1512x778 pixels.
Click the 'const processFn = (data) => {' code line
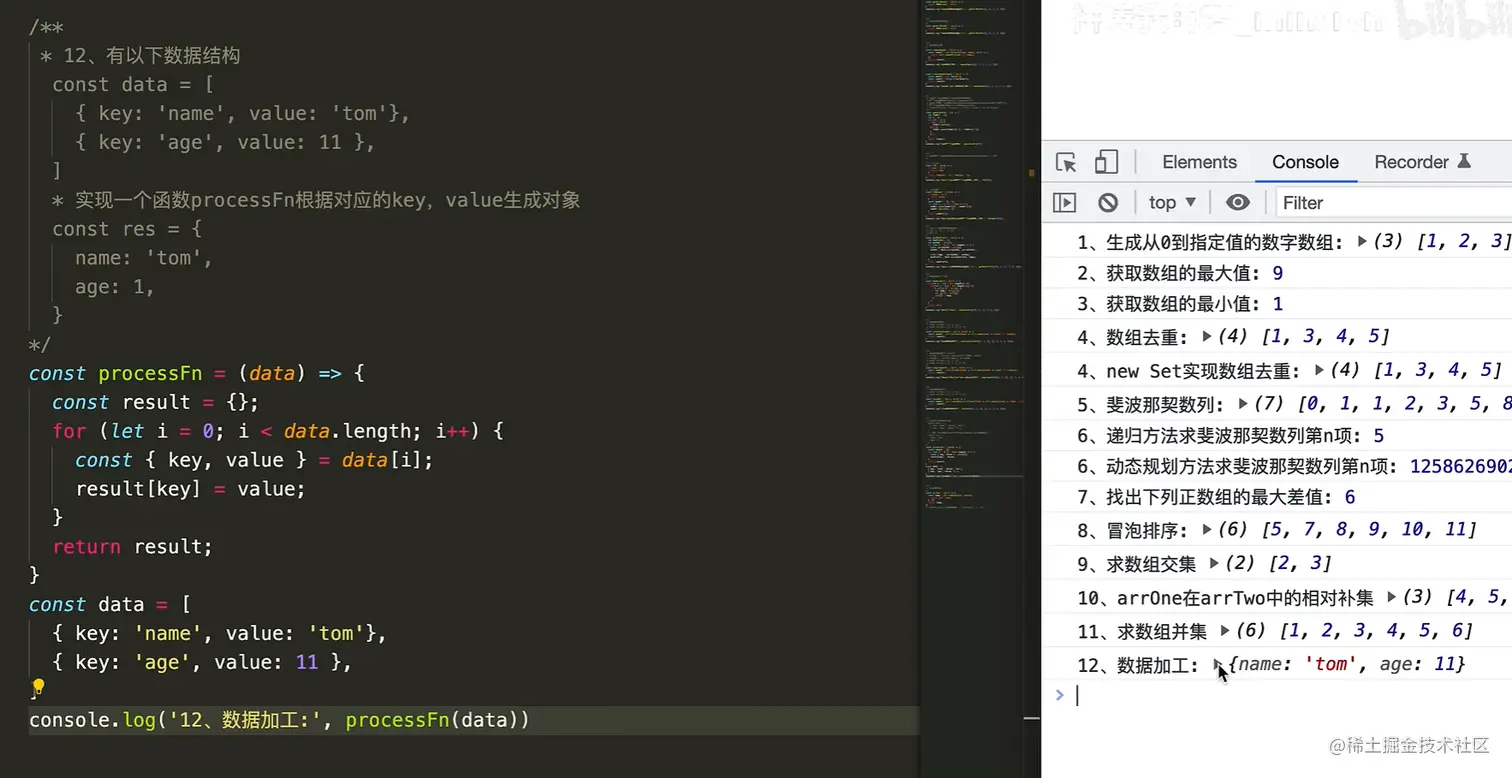[197, 373]
